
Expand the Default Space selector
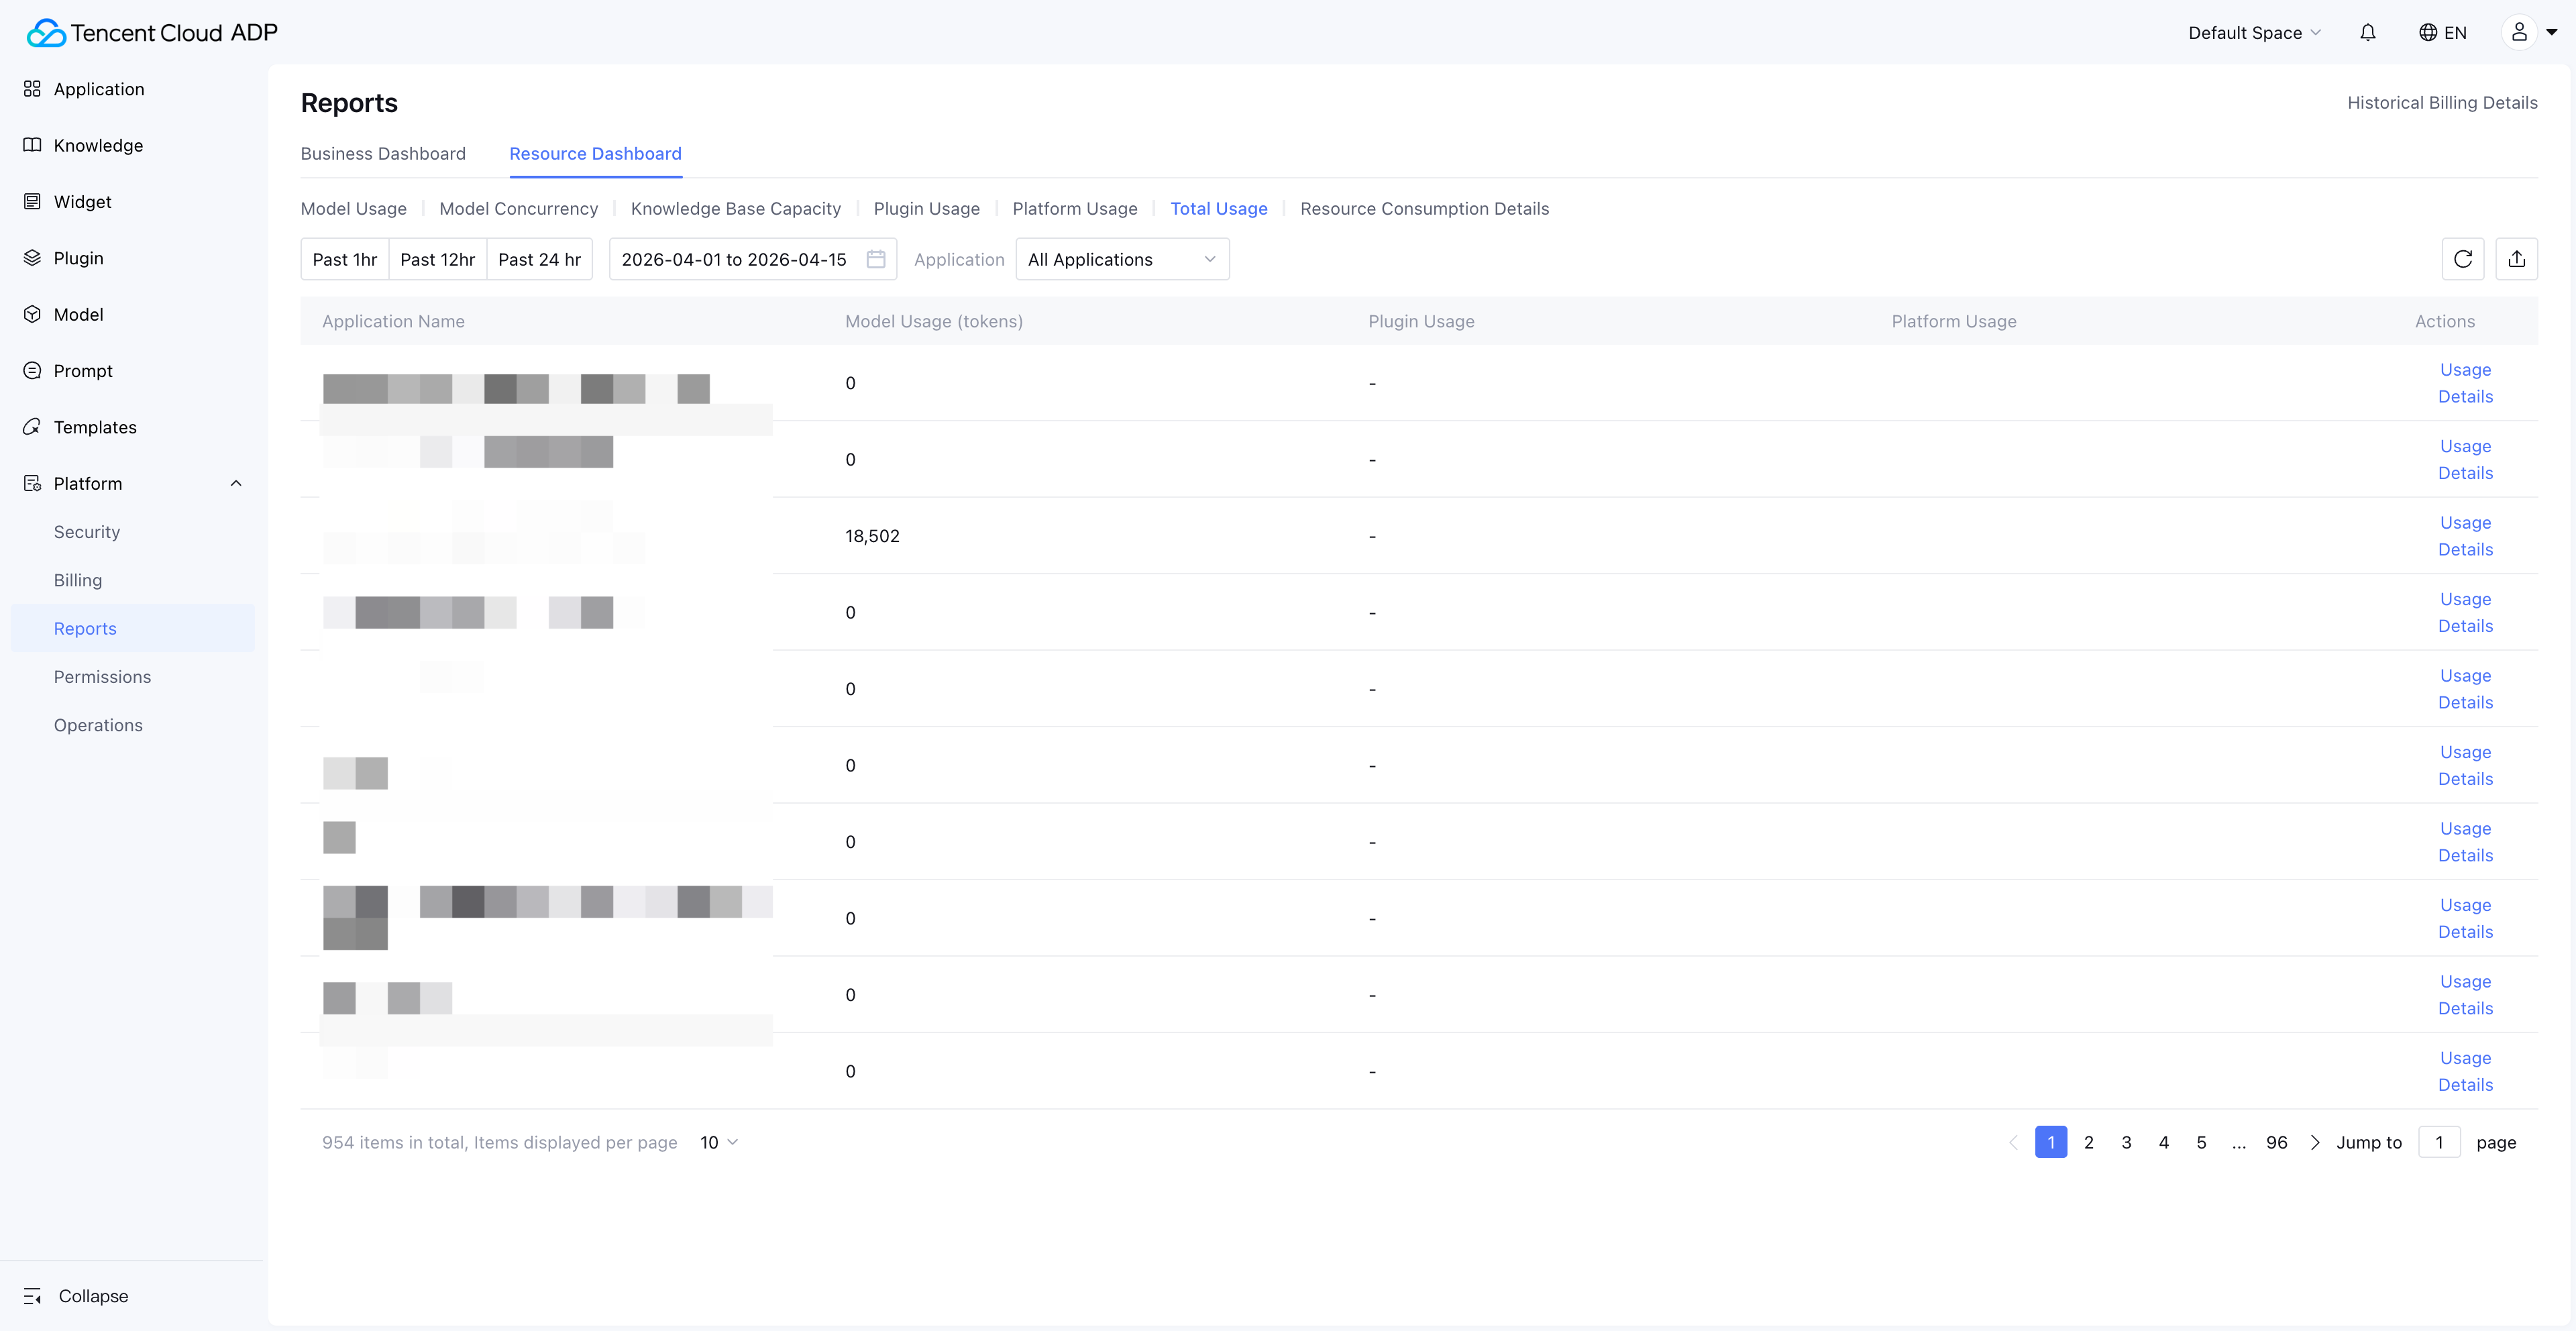(x=2253, y=33)
